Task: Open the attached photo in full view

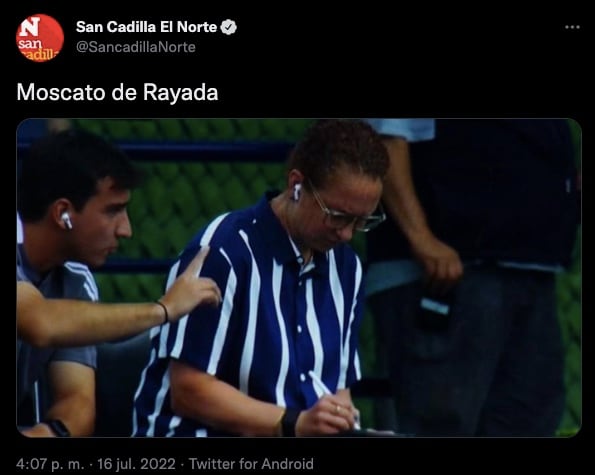Action: (299, 278)
